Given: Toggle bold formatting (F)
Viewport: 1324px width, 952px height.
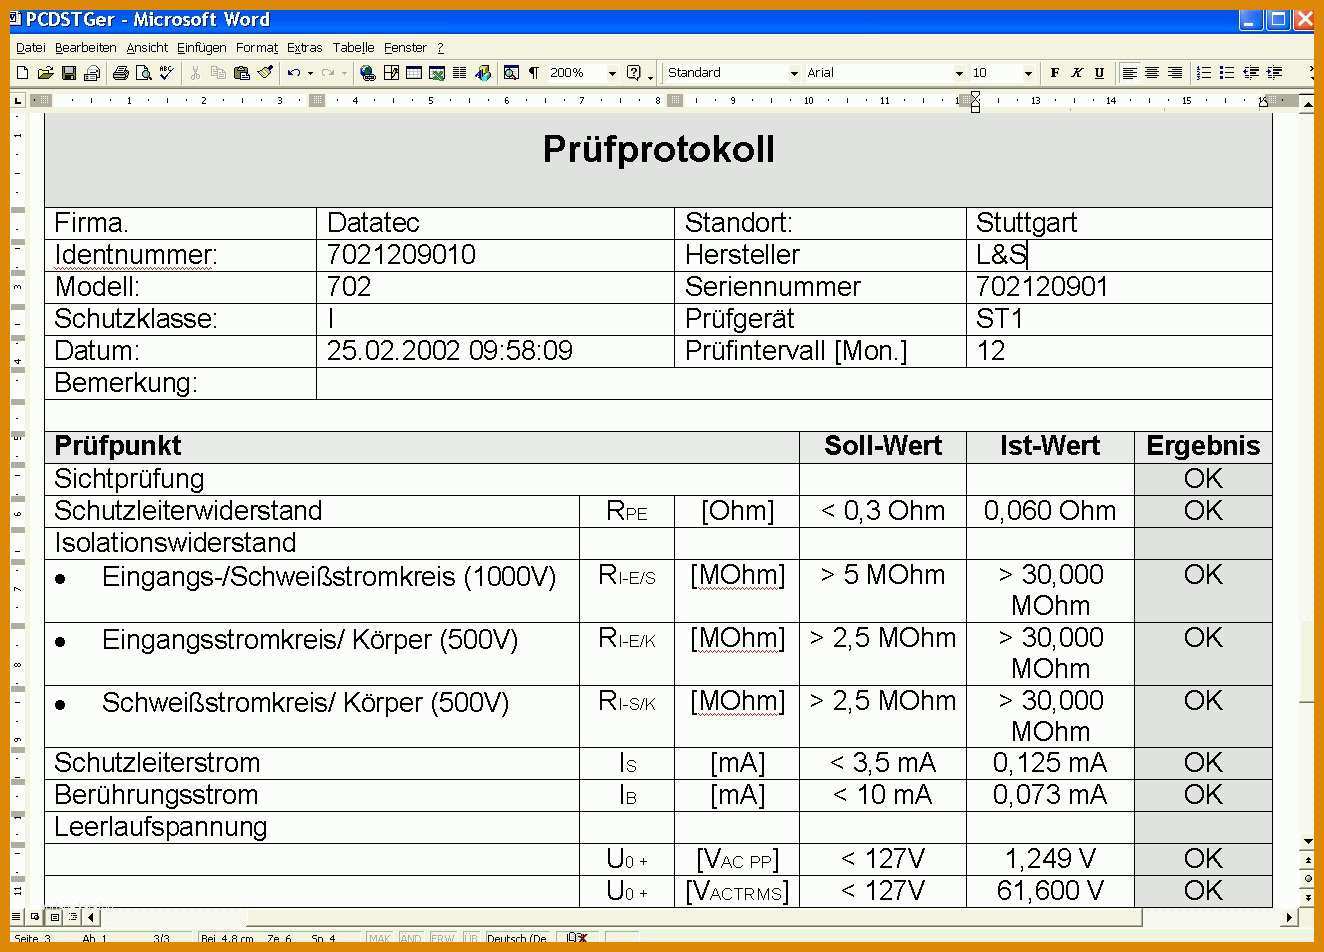Looking at the screenshot, I should [1054, 73].
